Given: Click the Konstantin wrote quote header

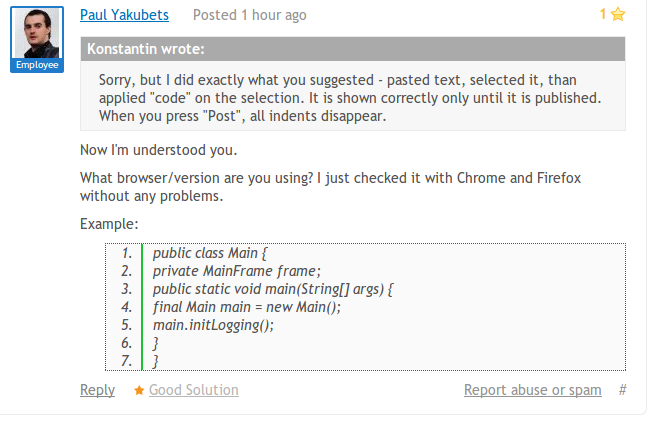Looking at the screenshot, I should coord(145,48).
